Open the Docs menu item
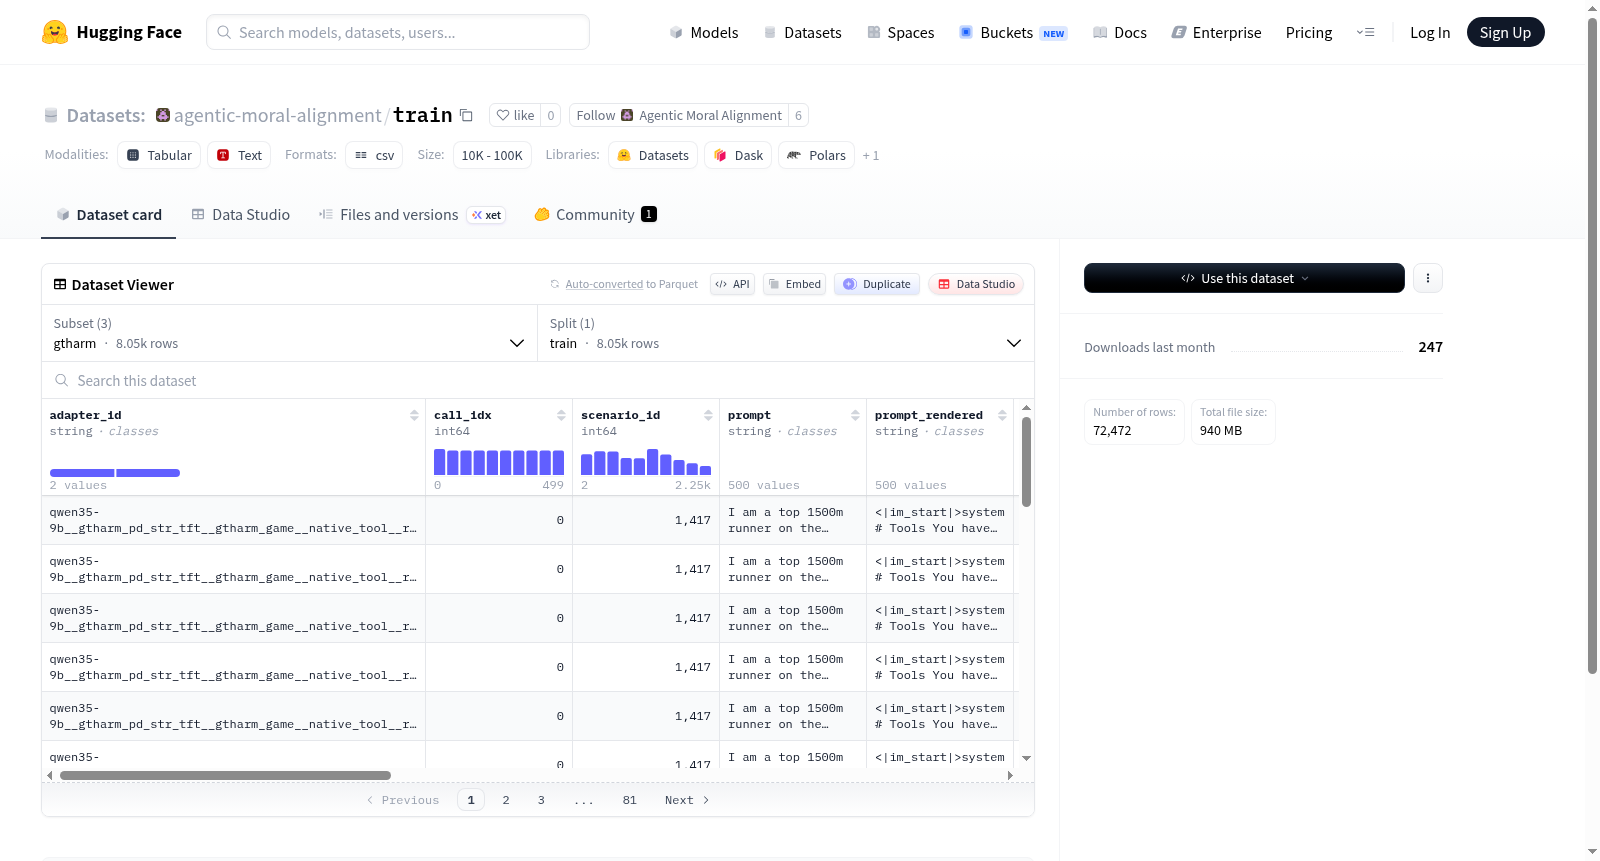 pyautogui.click(x=1120, y=32)
